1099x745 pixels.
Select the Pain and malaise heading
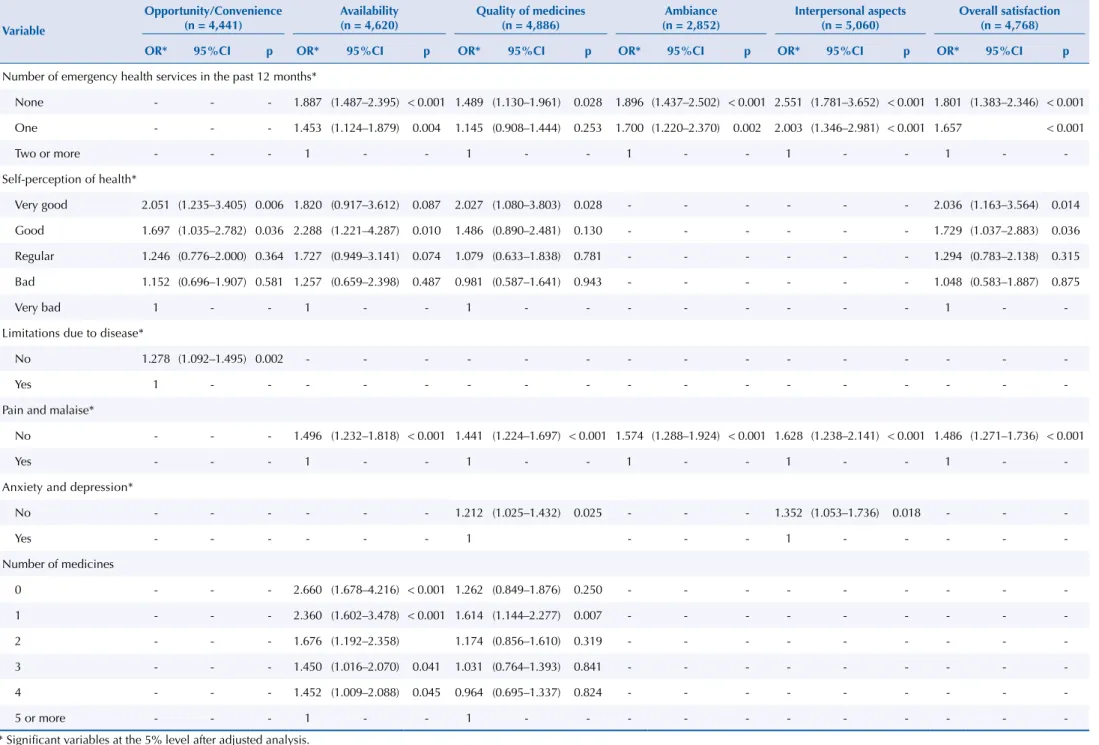[48, 410]
